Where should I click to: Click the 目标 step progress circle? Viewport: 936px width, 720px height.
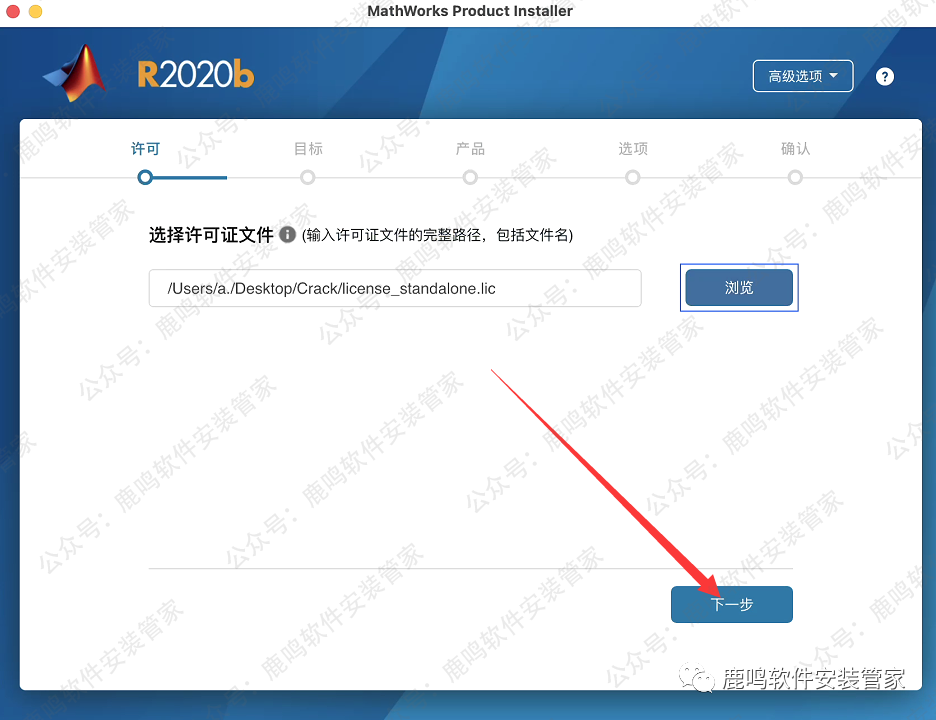click(307, 177)
